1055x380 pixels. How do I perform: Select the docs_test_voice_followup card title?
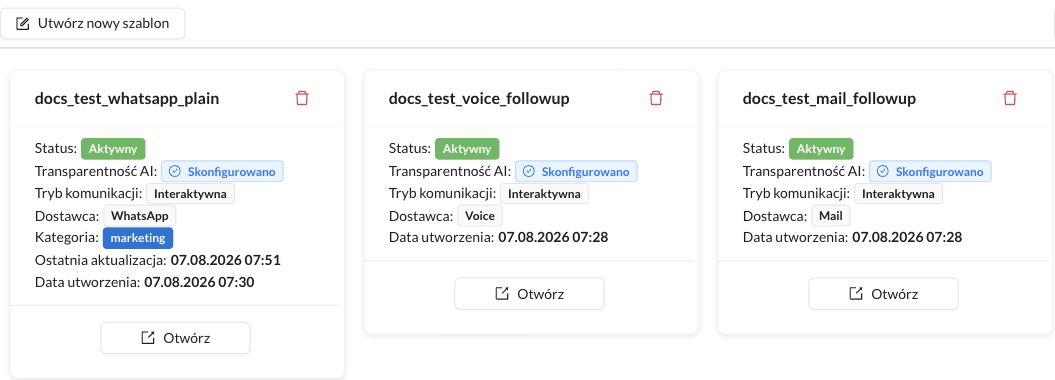pyautogui.click(x=479, y=99)
